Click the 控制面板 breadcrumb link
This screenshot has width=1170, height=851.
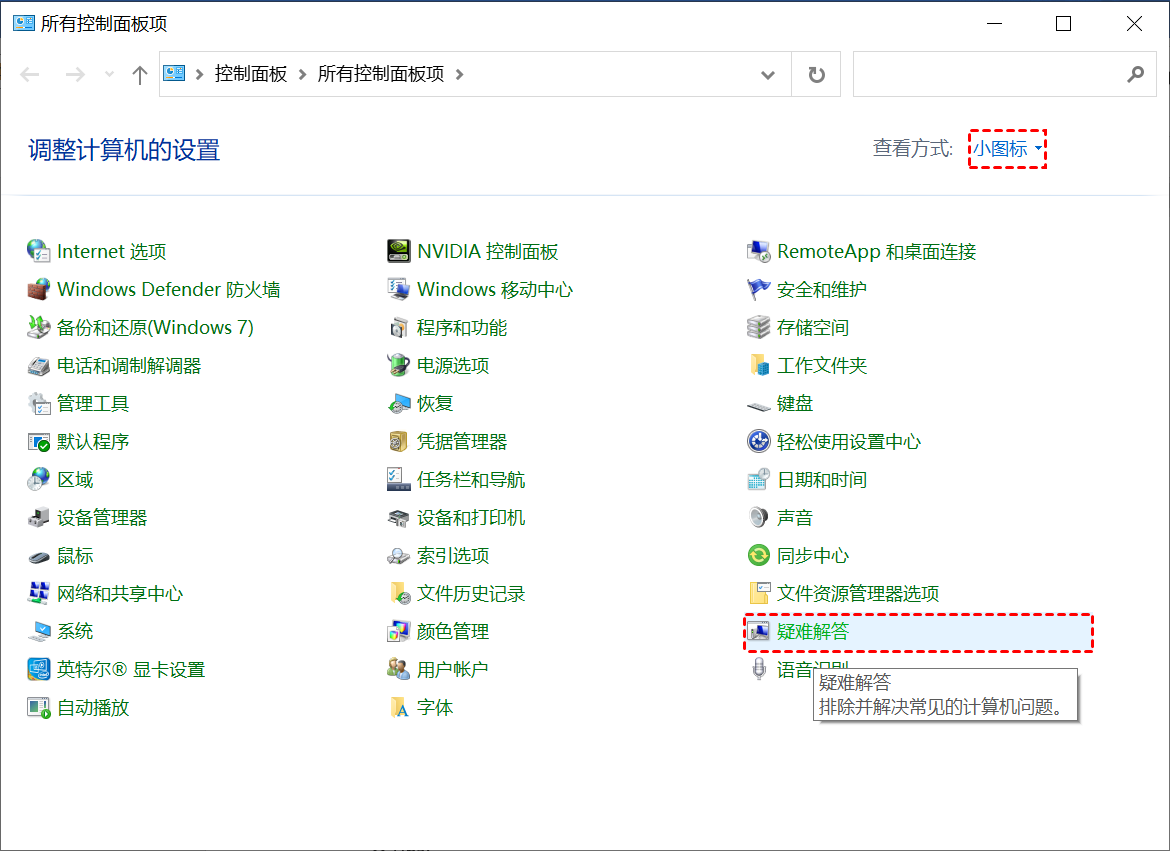pyautogui.click(x=251, y=75)
